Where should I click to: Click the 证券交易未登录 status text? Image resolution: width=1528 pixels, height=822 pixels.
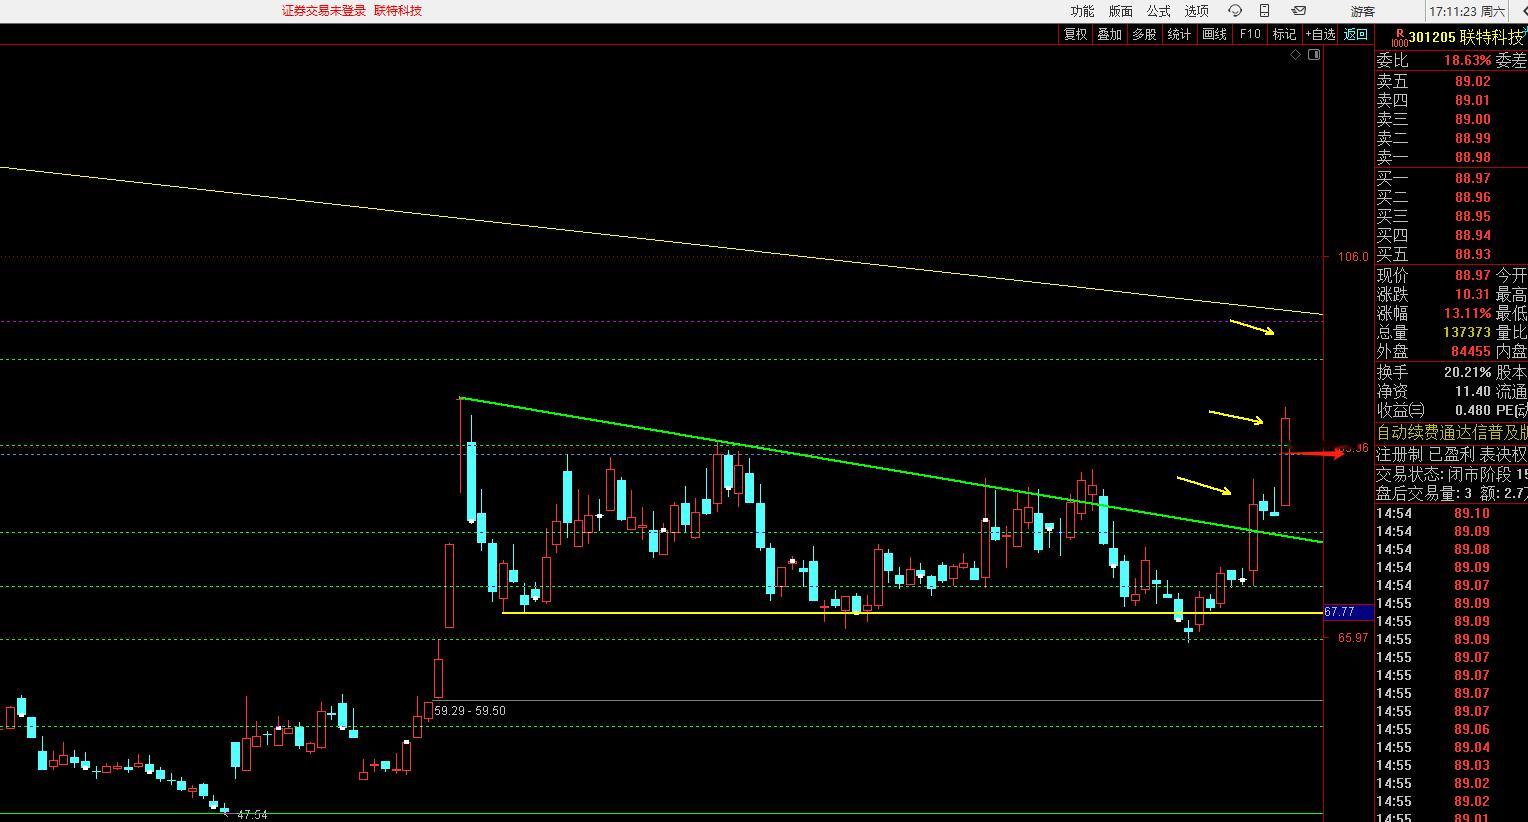(323, 11)
